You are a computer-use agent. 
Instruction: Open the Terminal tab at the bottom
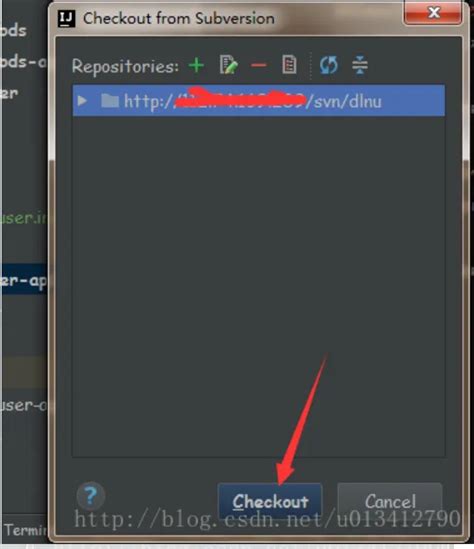25,530
